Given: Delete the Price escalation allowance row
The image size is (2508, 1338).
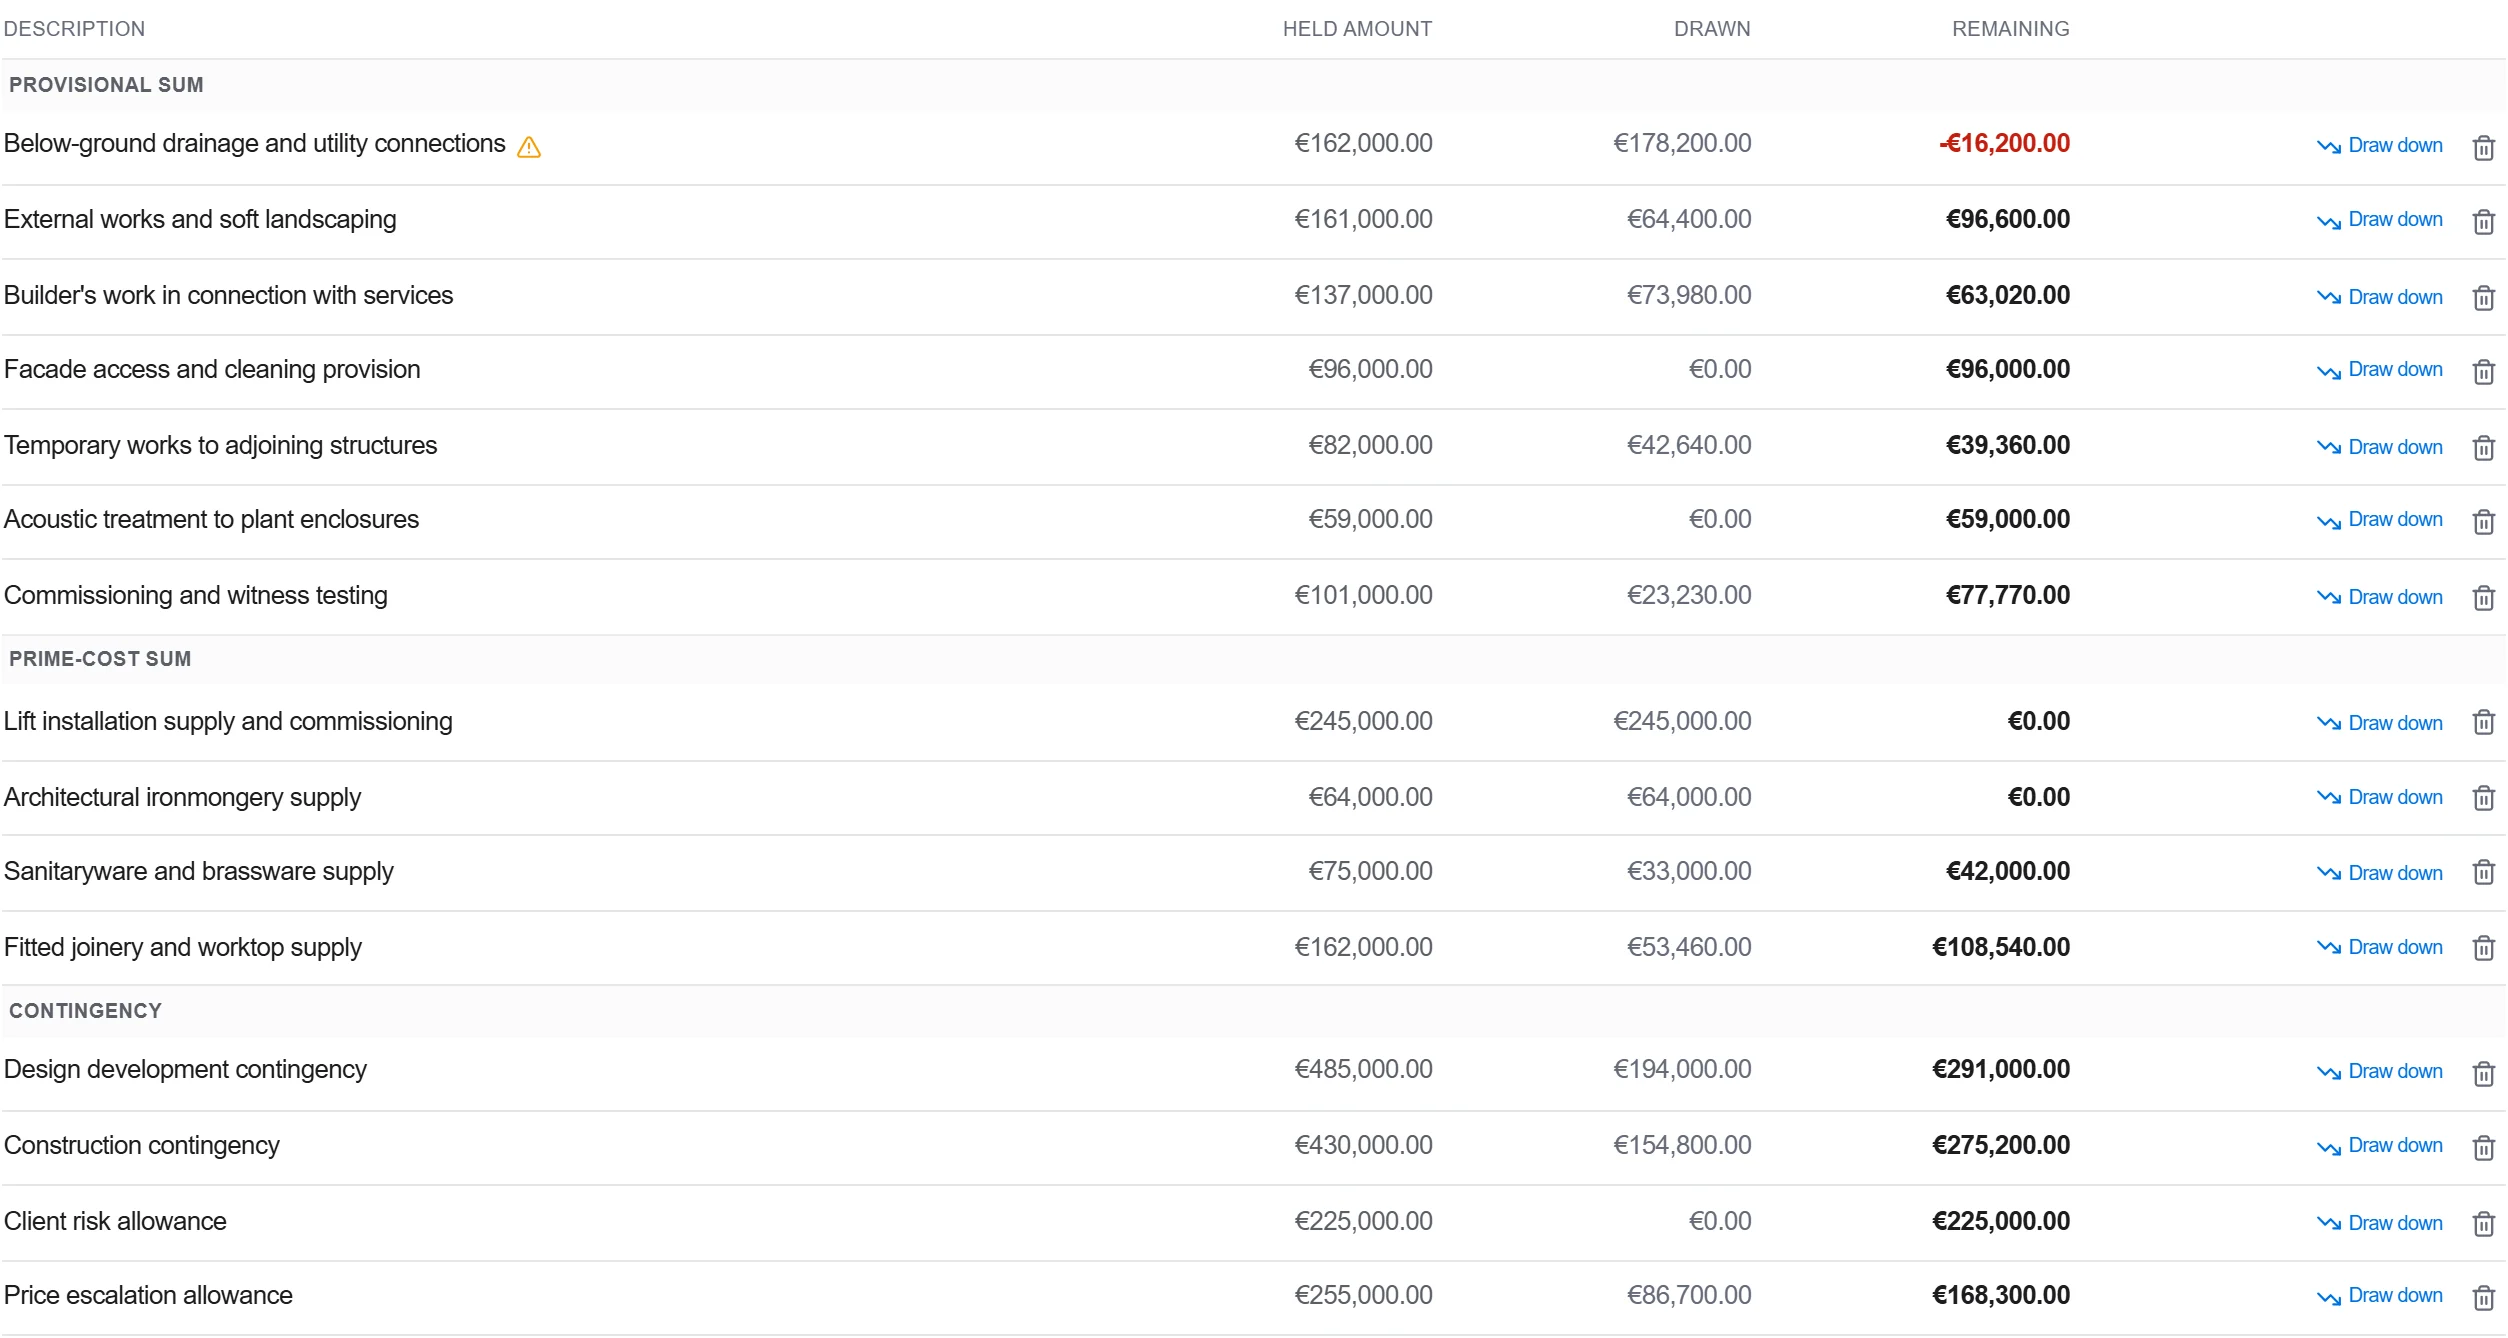Looking at the screenshot, I should [2483, 1298].
